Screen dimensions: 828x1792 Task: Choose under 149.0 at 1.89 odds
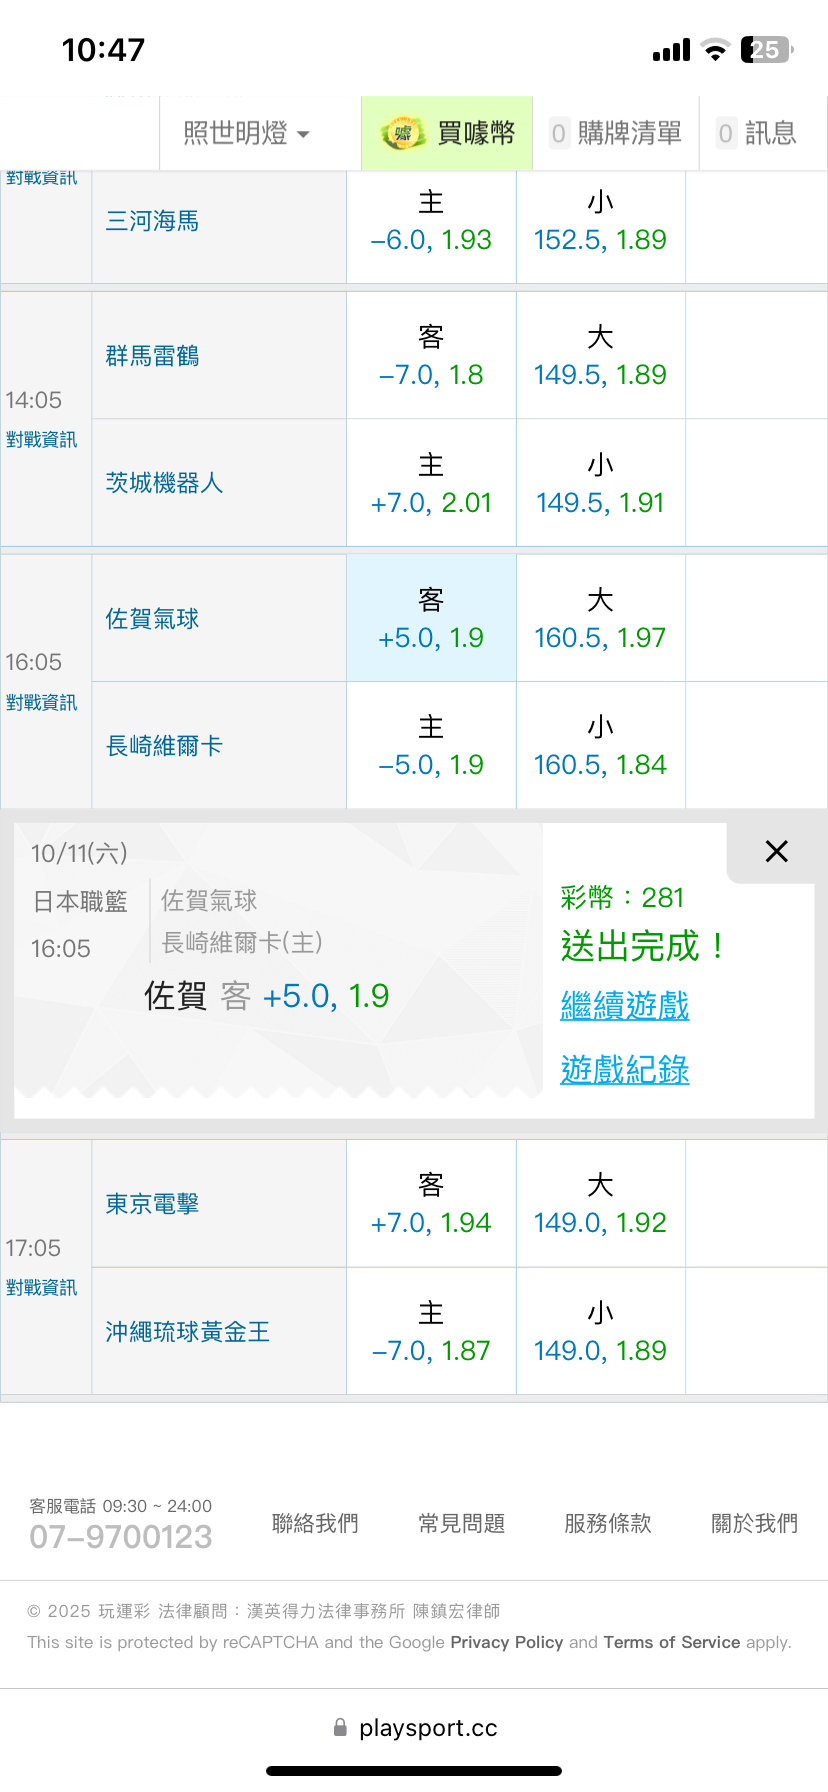(600, 1332)
